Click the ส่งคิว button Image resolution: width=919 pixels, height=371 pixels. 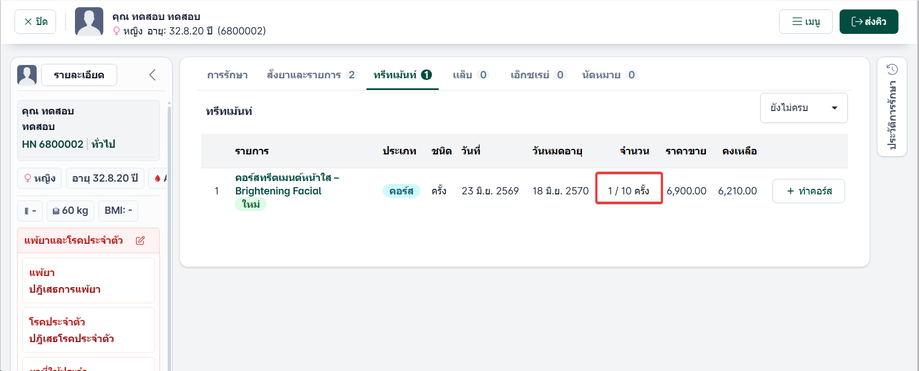869,22
